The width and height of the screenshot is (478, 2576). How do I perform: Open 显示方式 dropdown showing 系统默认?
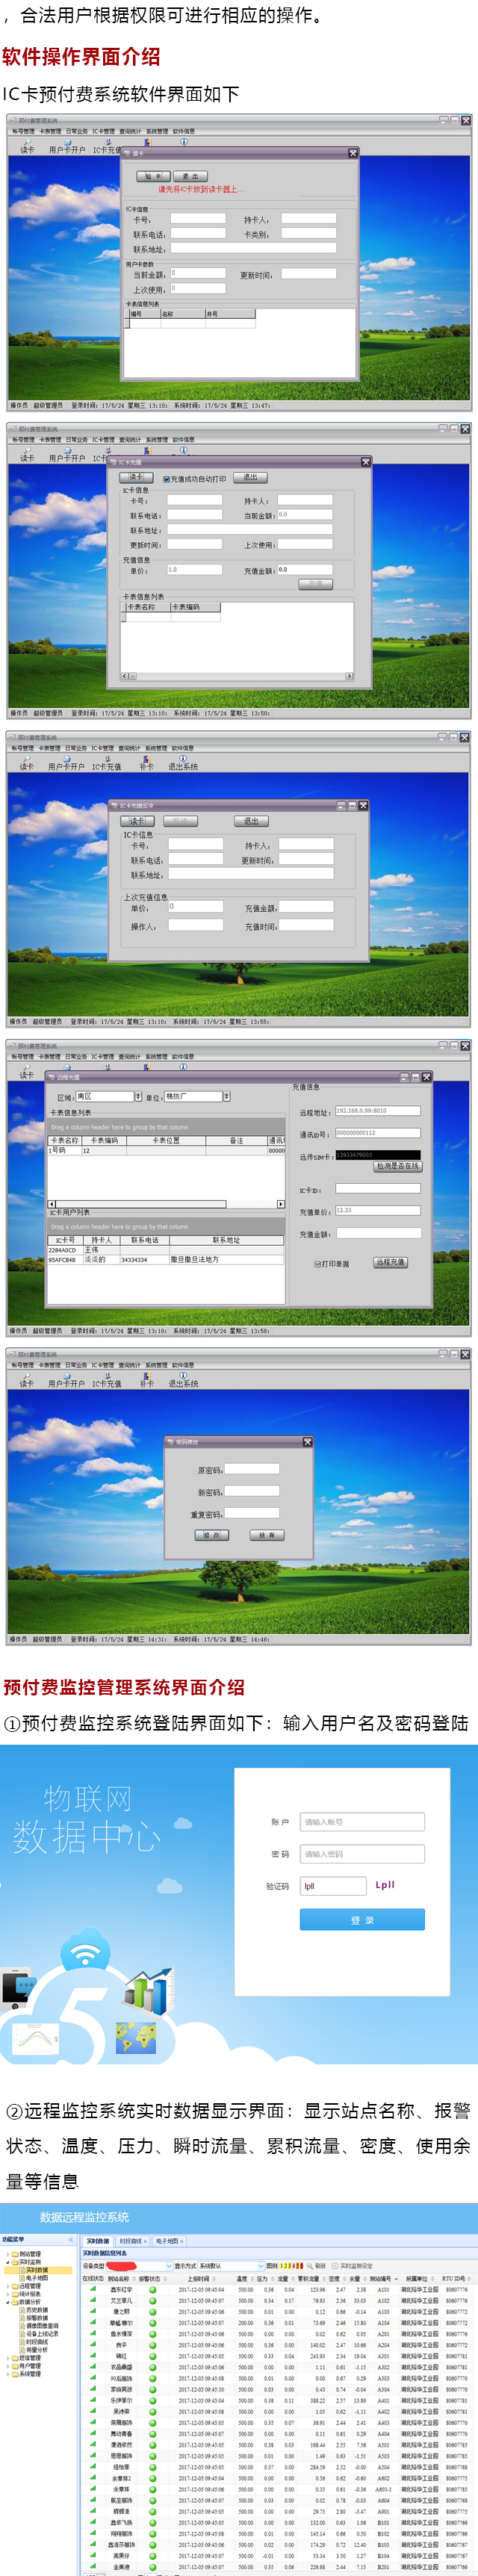[x=261, y=2266]
